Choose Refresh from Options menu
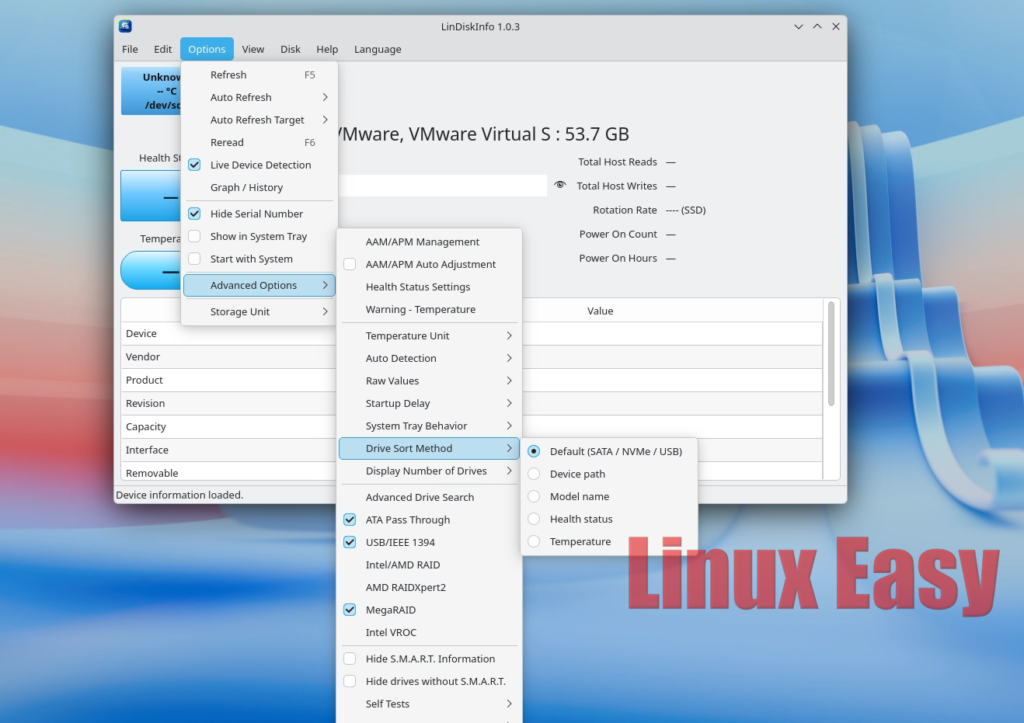Screen dimensions: 1024x723 (x=259, y=75)
